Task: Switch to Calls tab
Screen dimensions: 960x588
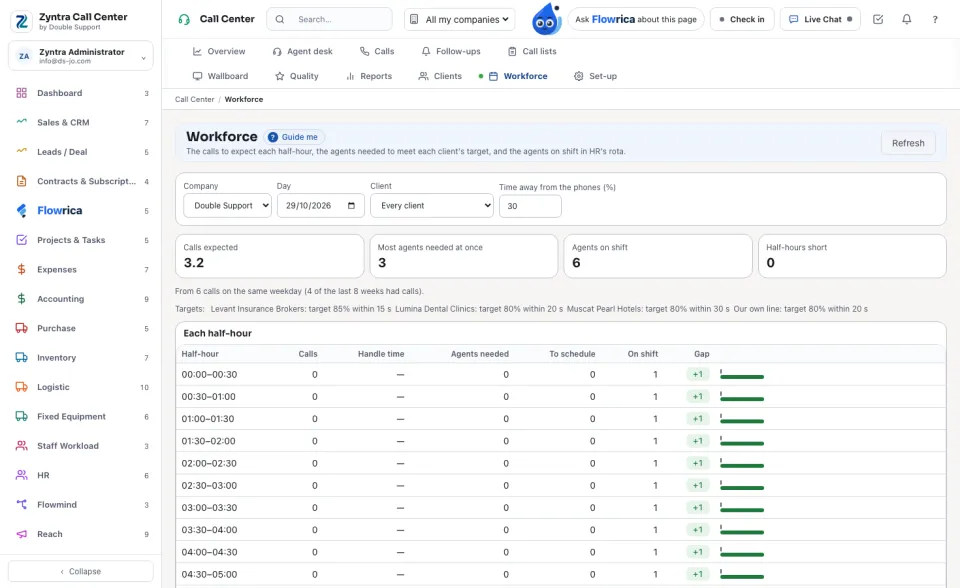Action: pyautogui.click(x=377, y=51)
